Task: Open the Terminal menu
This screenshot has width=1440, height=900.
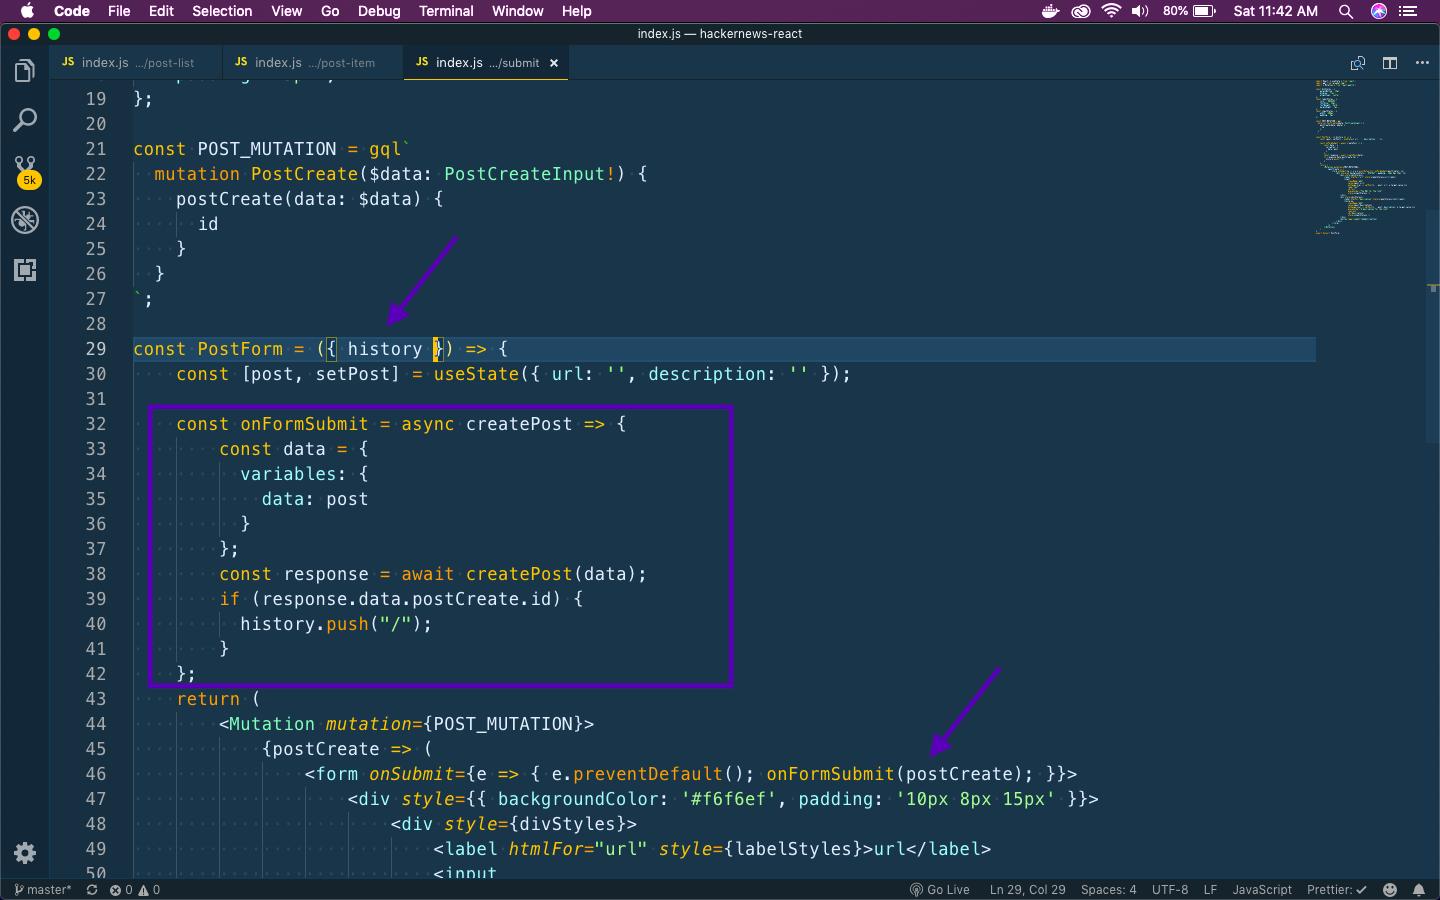Action: coord(446,11)
